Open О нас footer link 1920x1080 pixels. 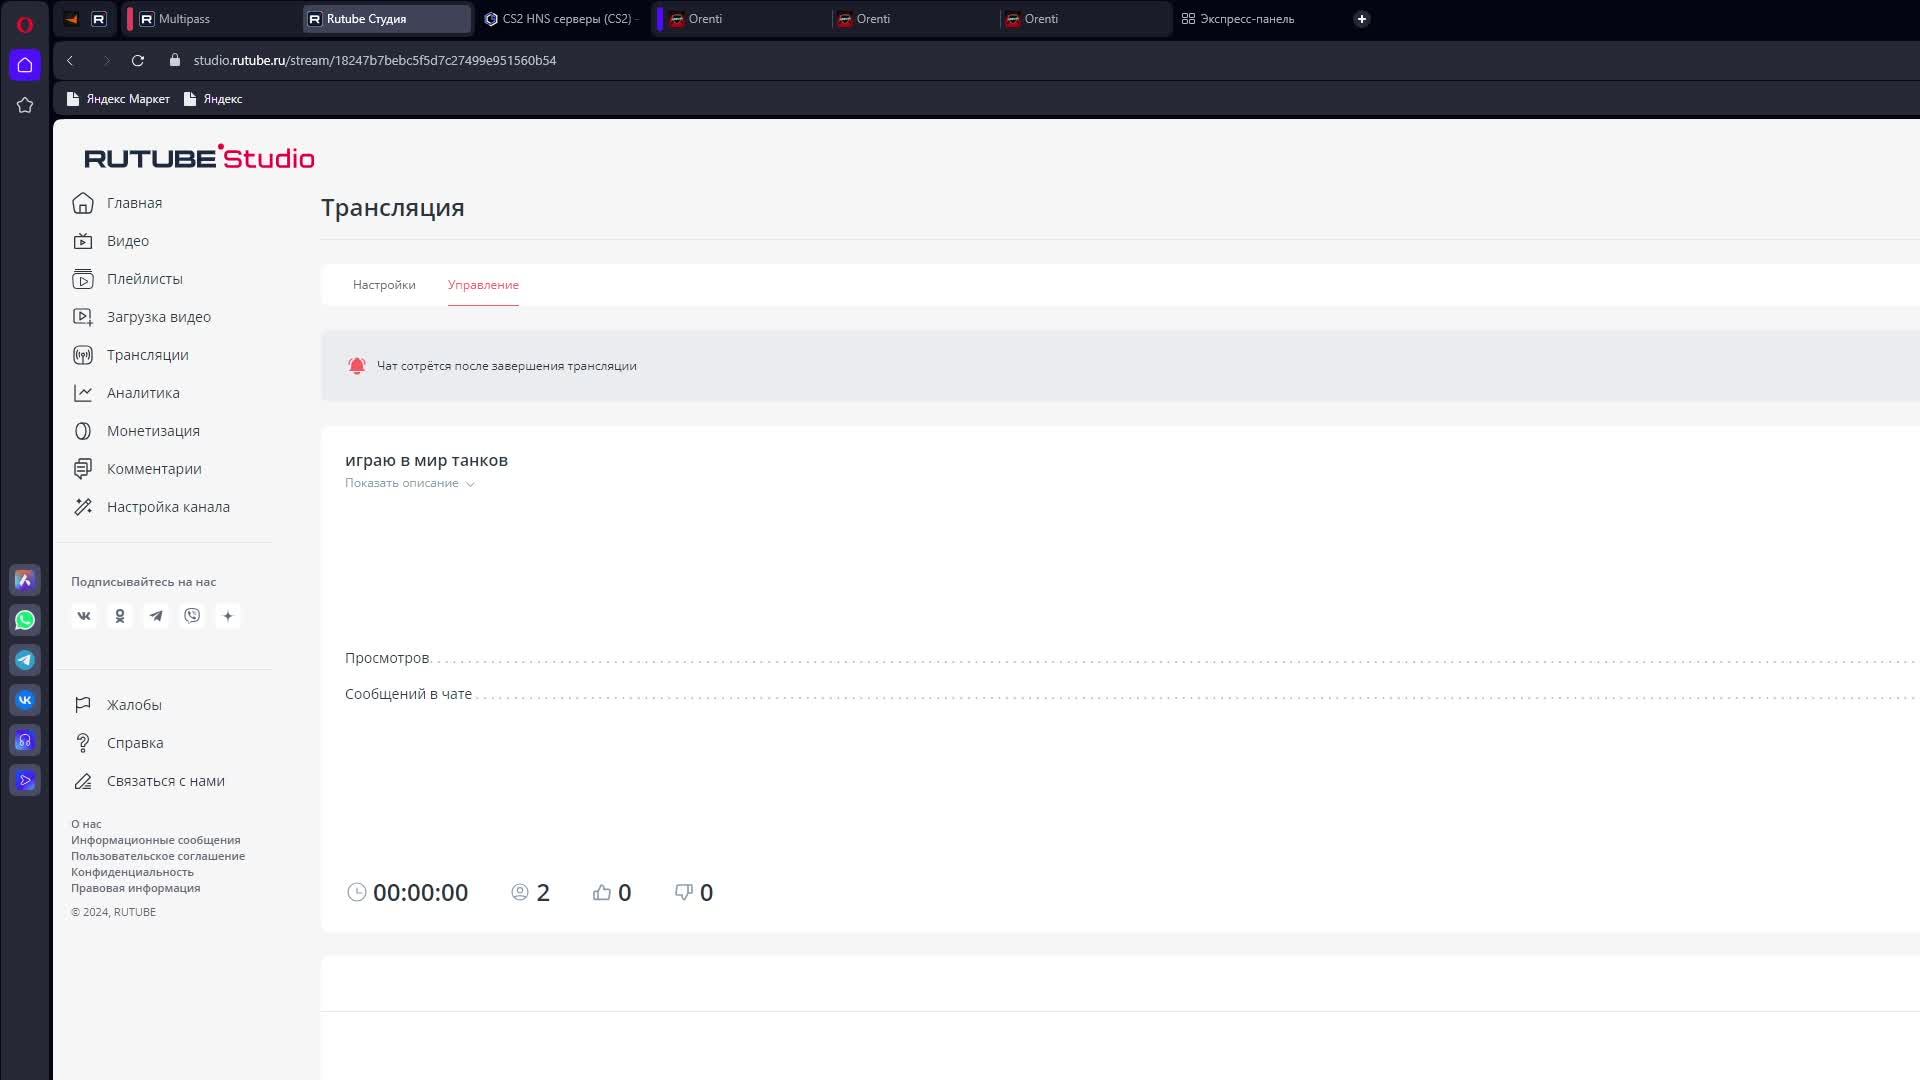click(x=86, y=824)
